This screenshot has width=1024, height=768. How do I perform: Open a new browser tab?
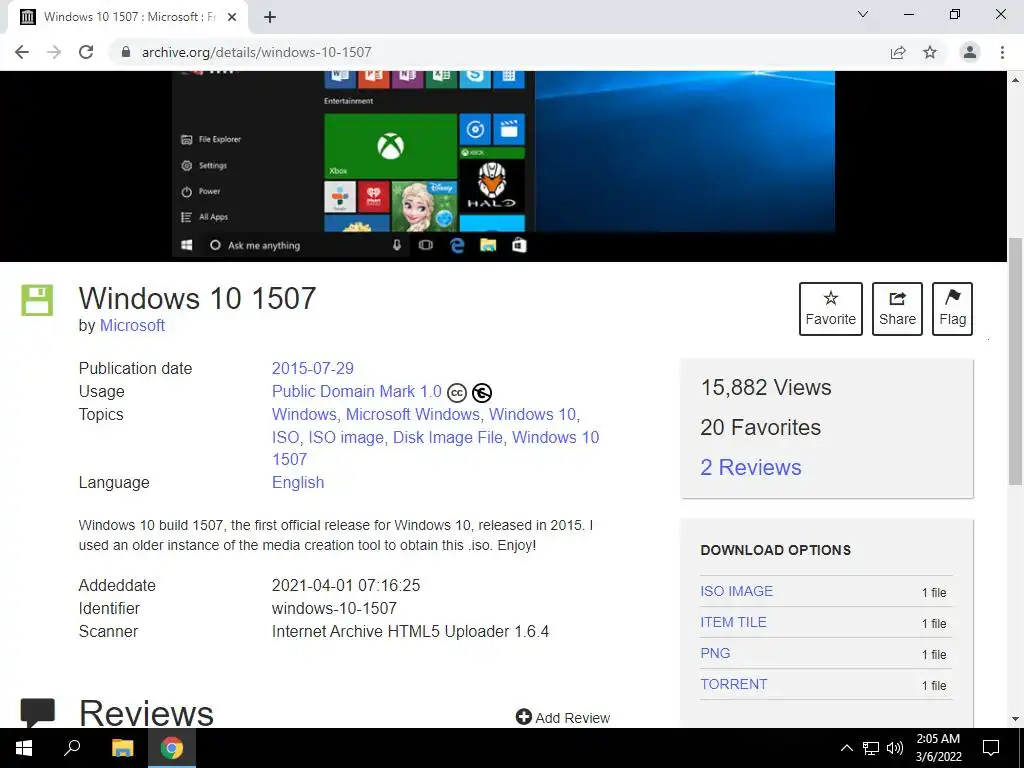point(270,17)
